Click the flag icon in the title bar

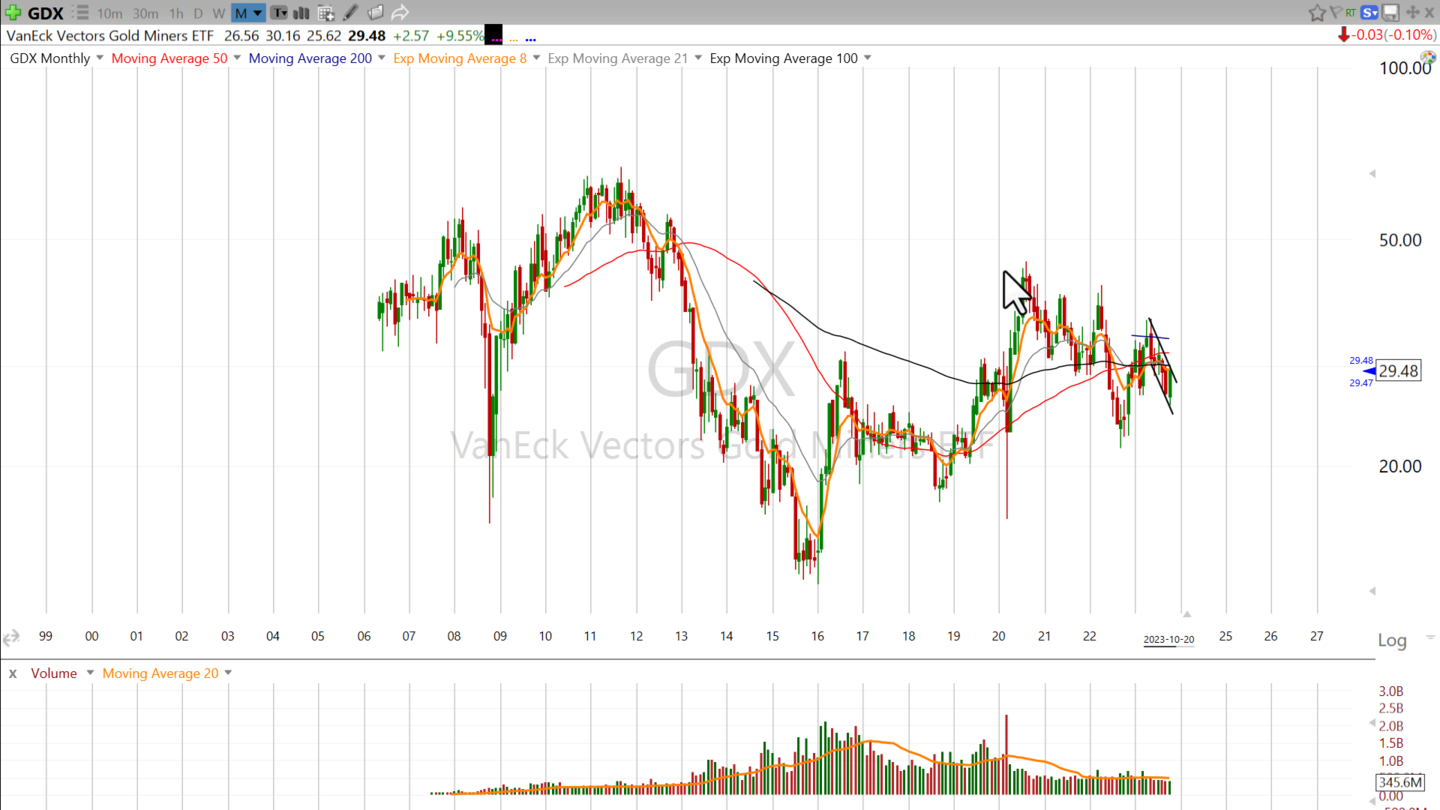tap(1336, 13)
